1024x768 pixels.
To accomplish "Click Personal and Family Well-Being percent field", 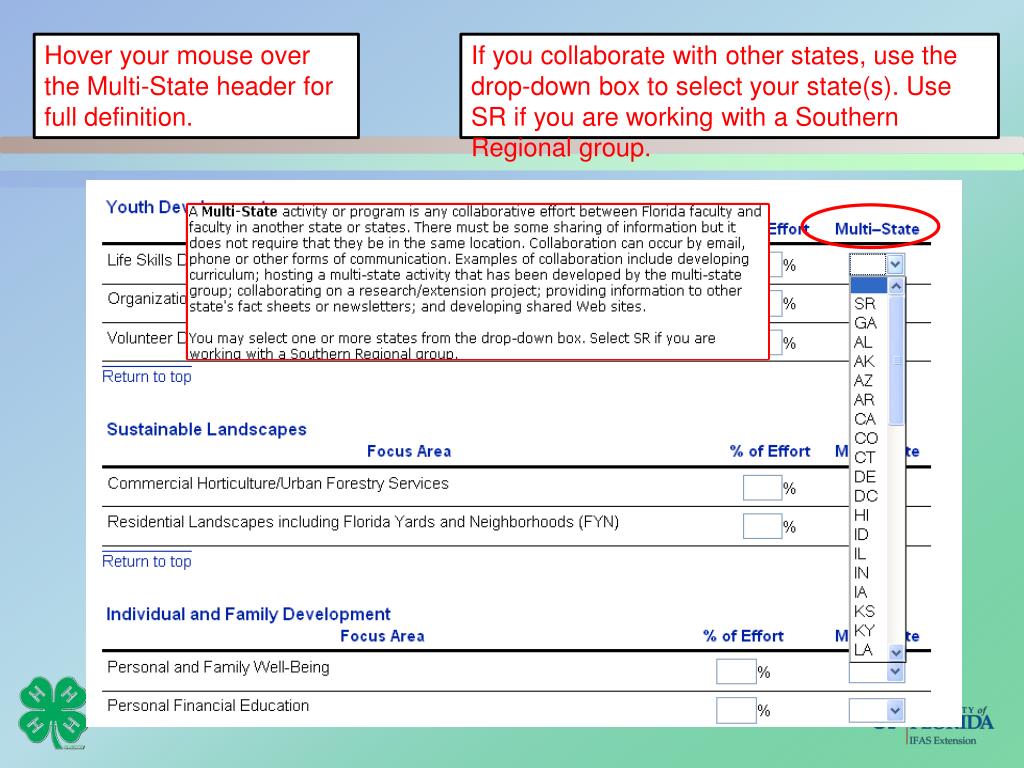I will click(x=736, y=671).
